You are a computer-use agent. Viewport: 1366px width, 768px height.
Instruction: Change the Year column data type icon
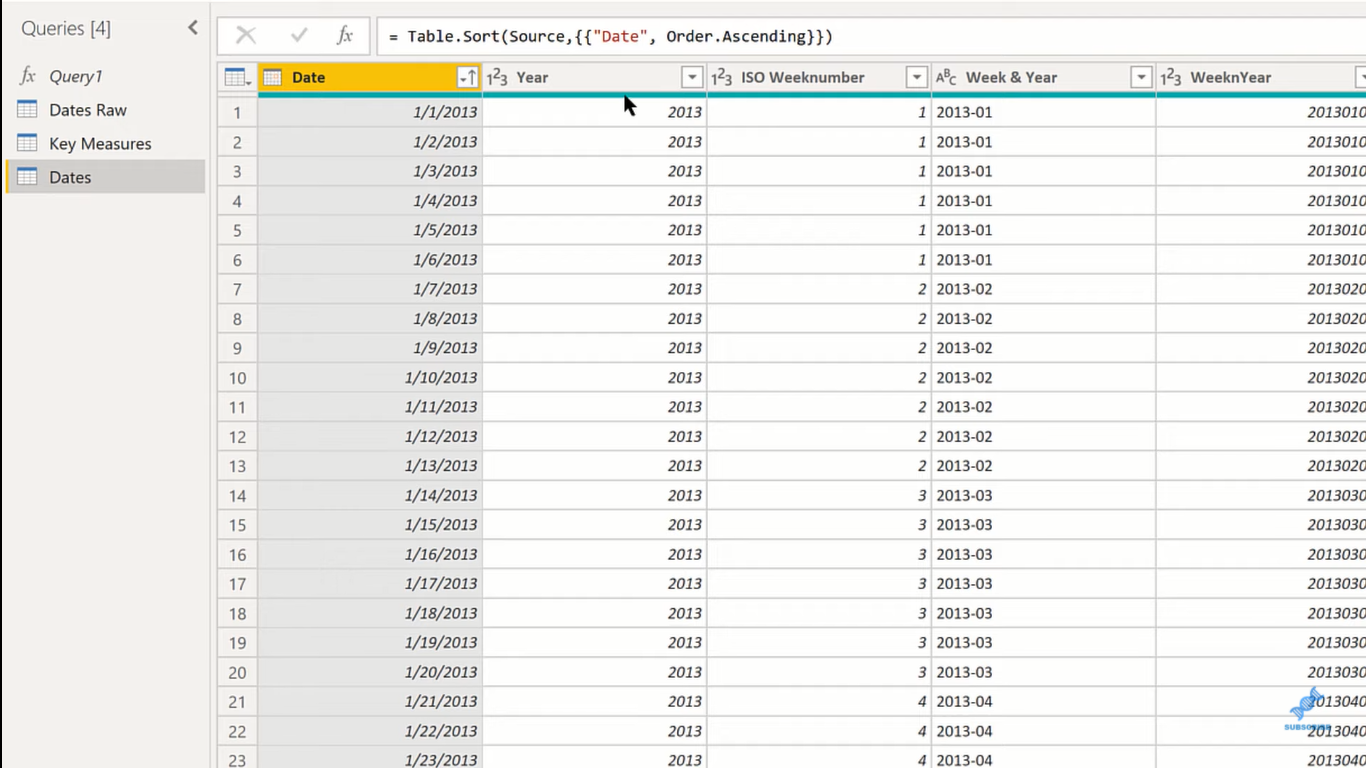pos(497,77)
